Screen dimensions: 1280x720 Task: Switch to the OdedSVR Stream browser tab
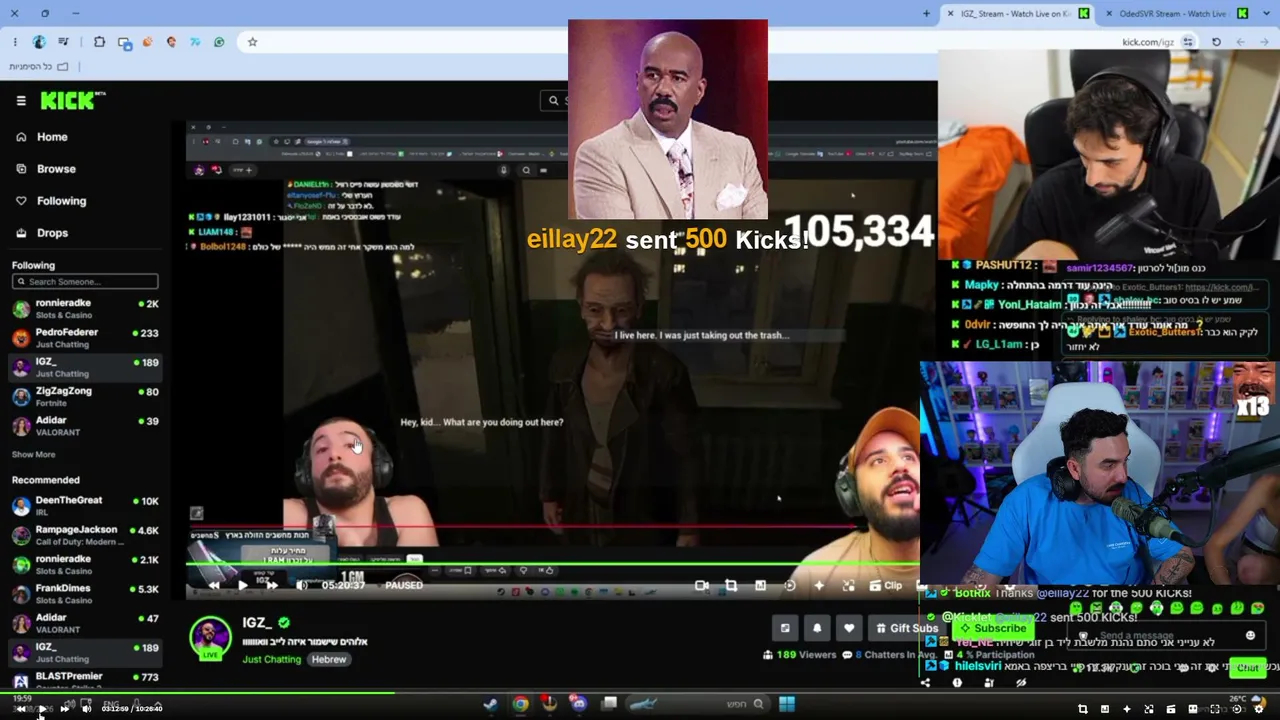click(x=1176, y=13)
